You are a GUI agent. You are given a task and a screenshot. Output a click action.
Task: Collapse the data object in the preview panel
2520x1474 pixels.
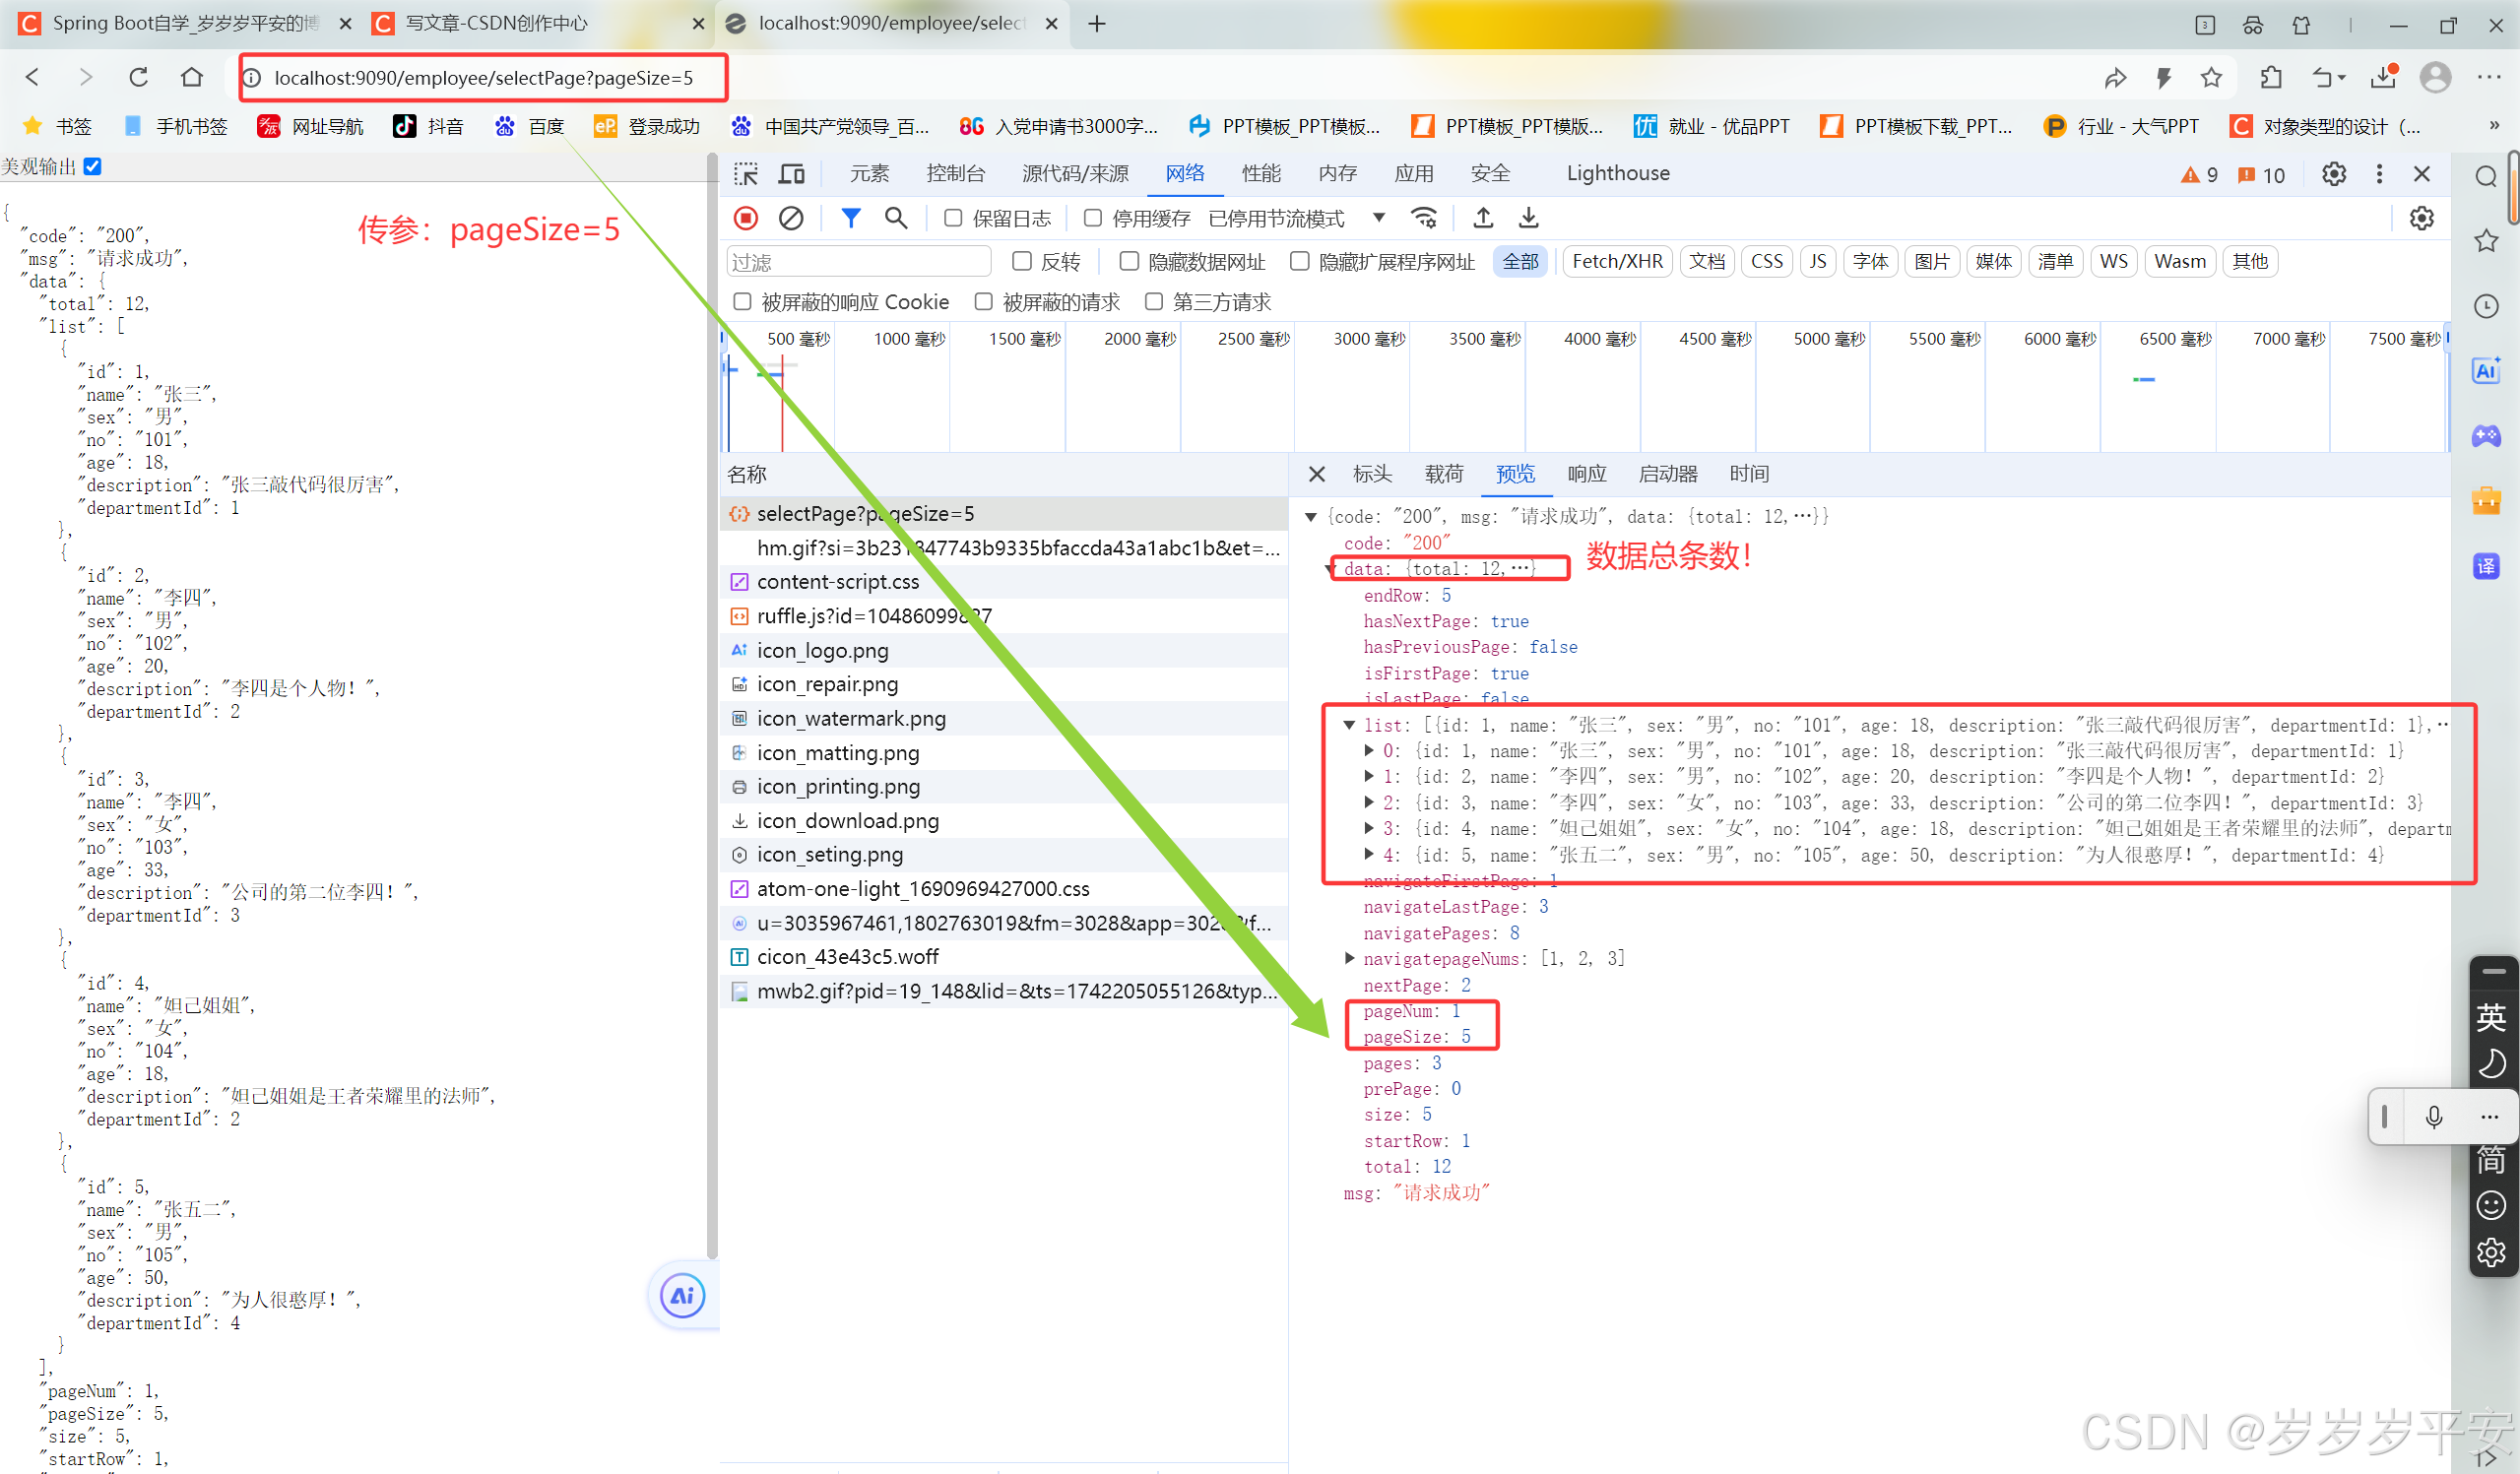click(x=1330, y=568)
